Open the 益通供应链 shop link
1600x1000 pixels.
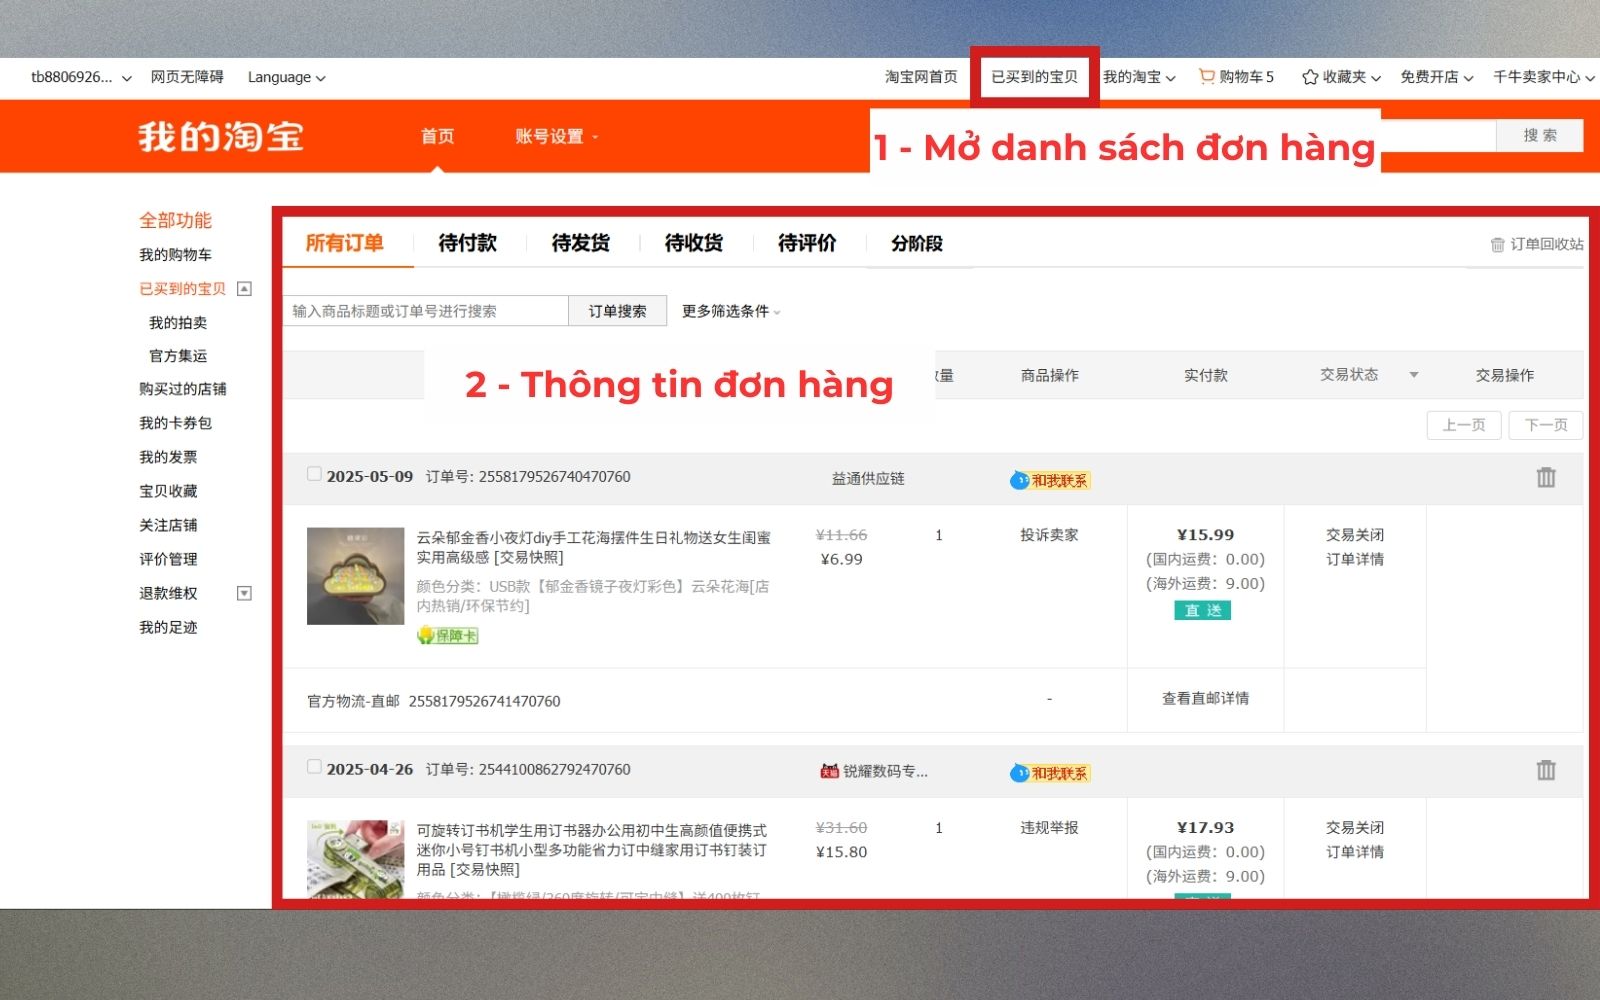tap(868, 478)
